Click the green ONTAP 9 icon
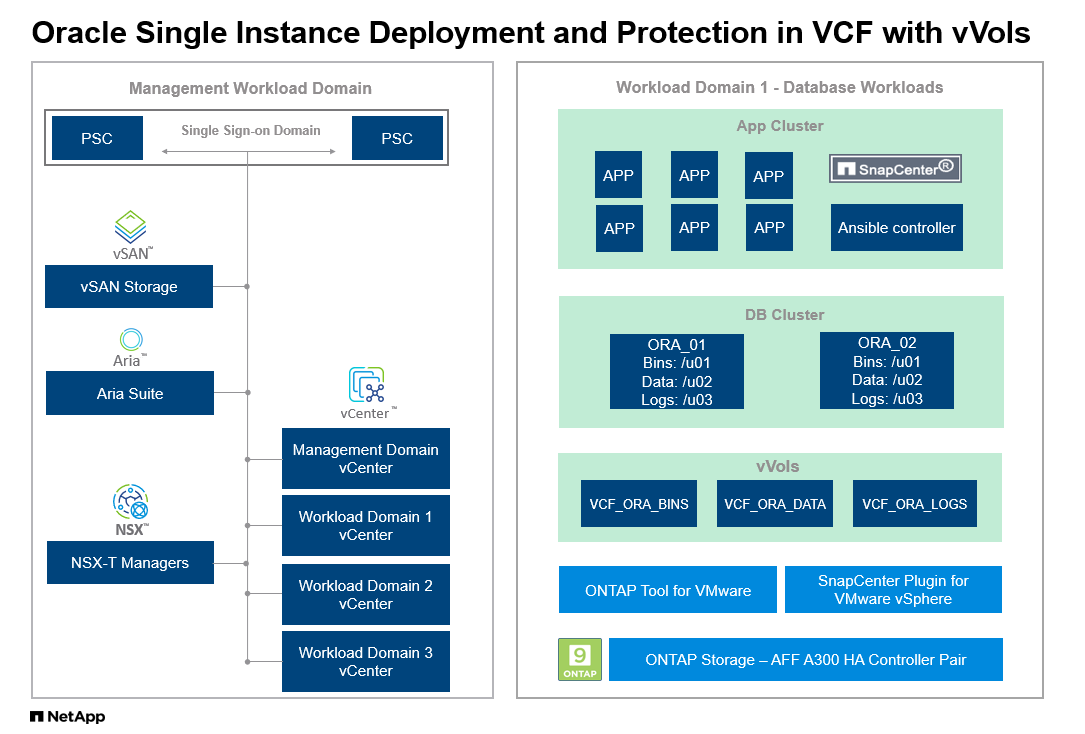This screenshot has height=734, width=1085. point(580,659)
